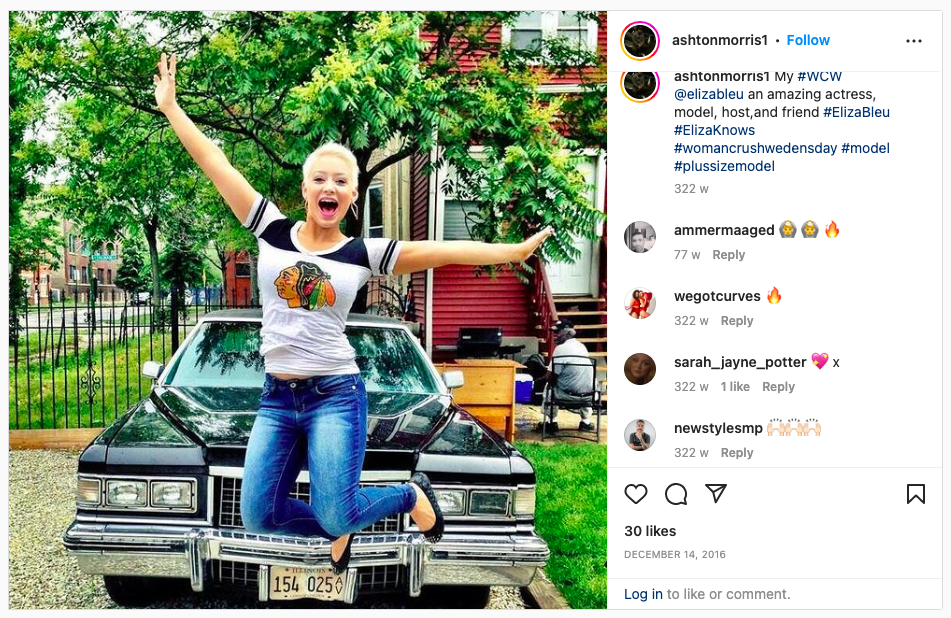Click Log in to comment

[643, 594]
